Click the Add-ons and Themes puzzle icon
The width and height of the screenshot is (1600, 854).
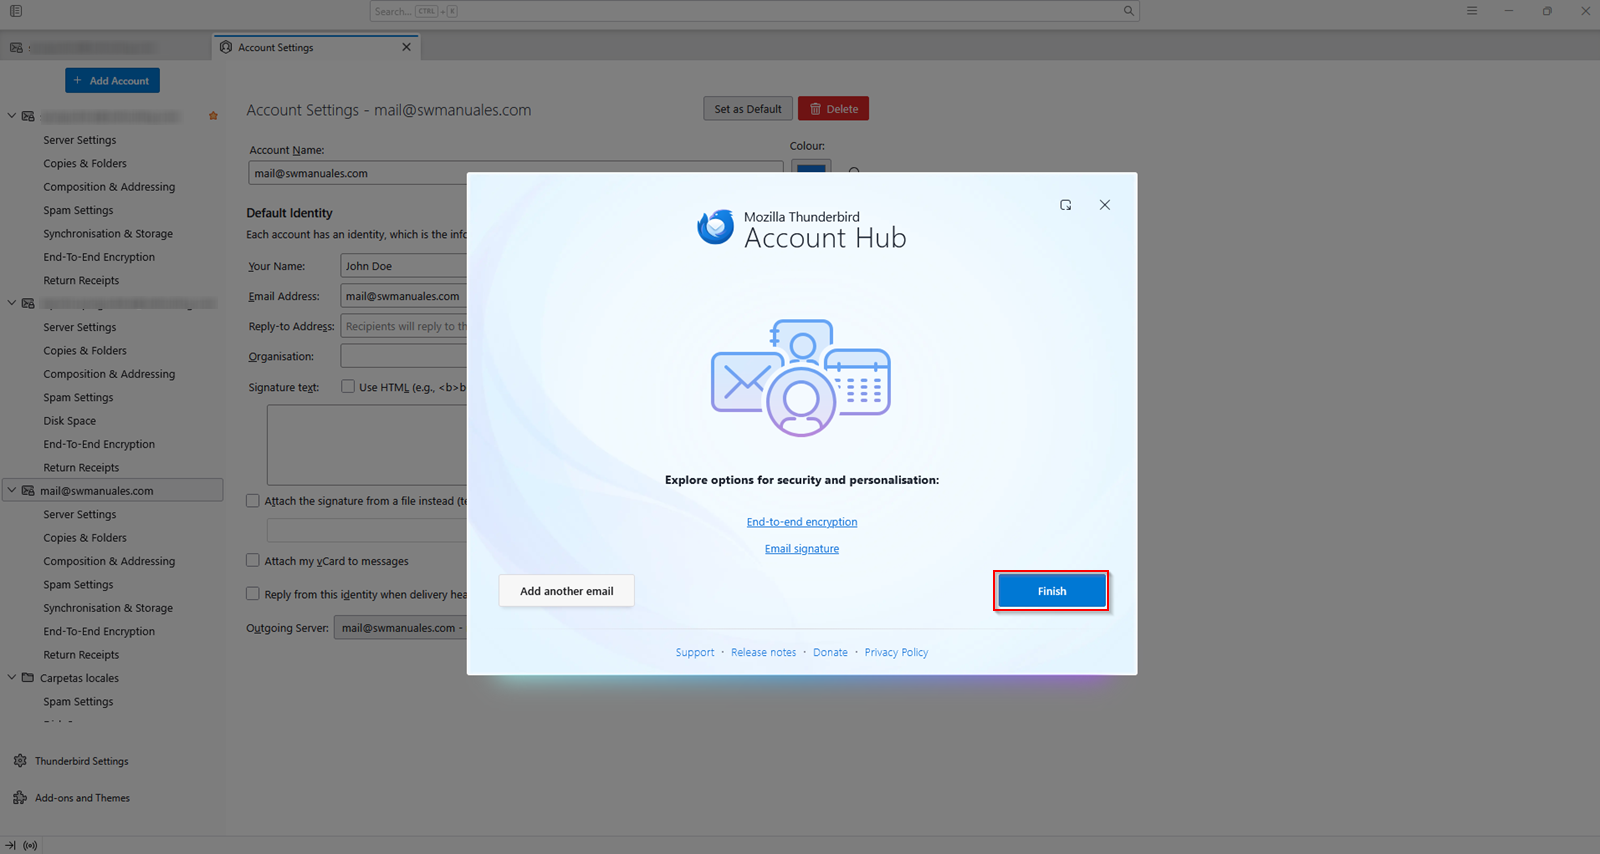tap(20, 798)
